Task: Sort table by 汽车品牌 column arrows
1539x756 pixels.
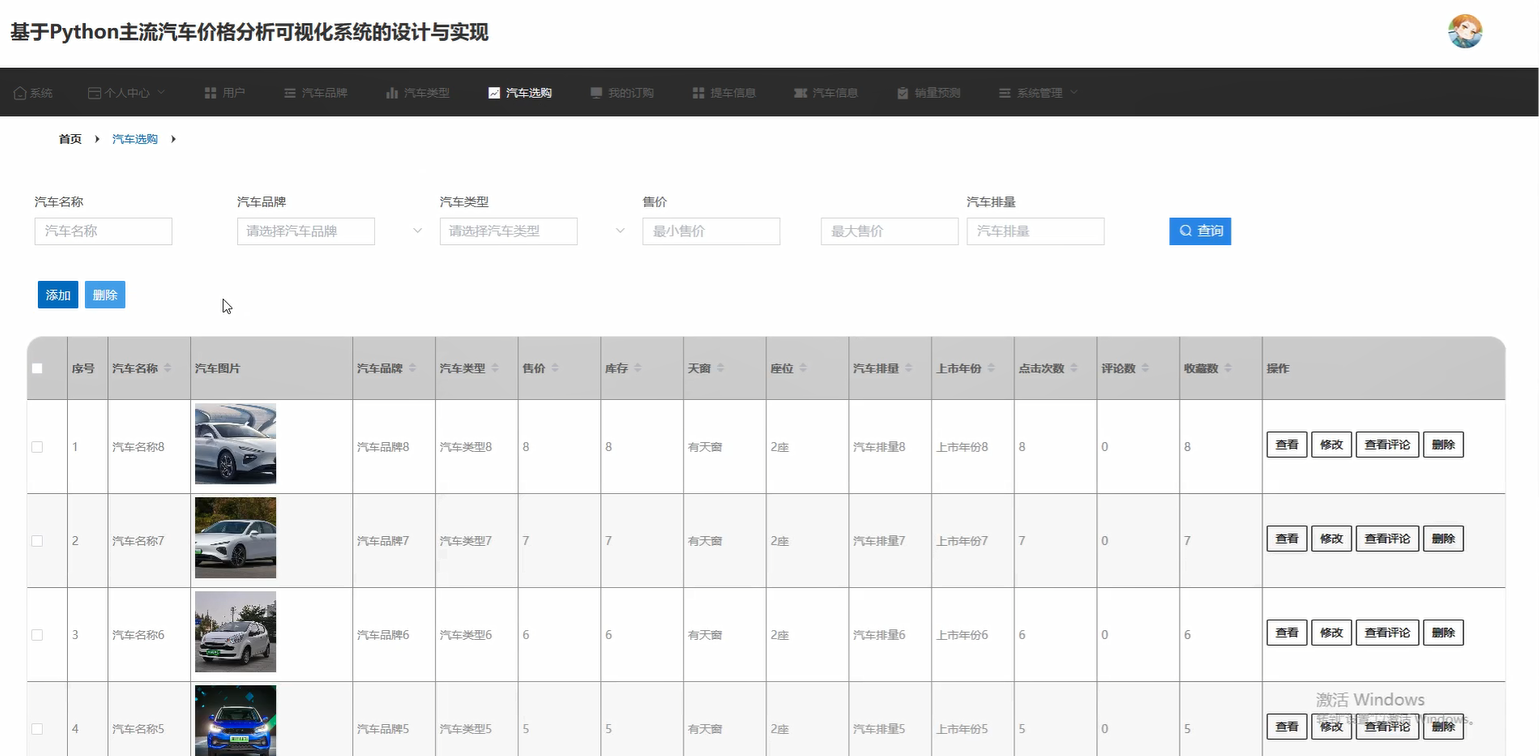Action: click(x=413, y=368)
